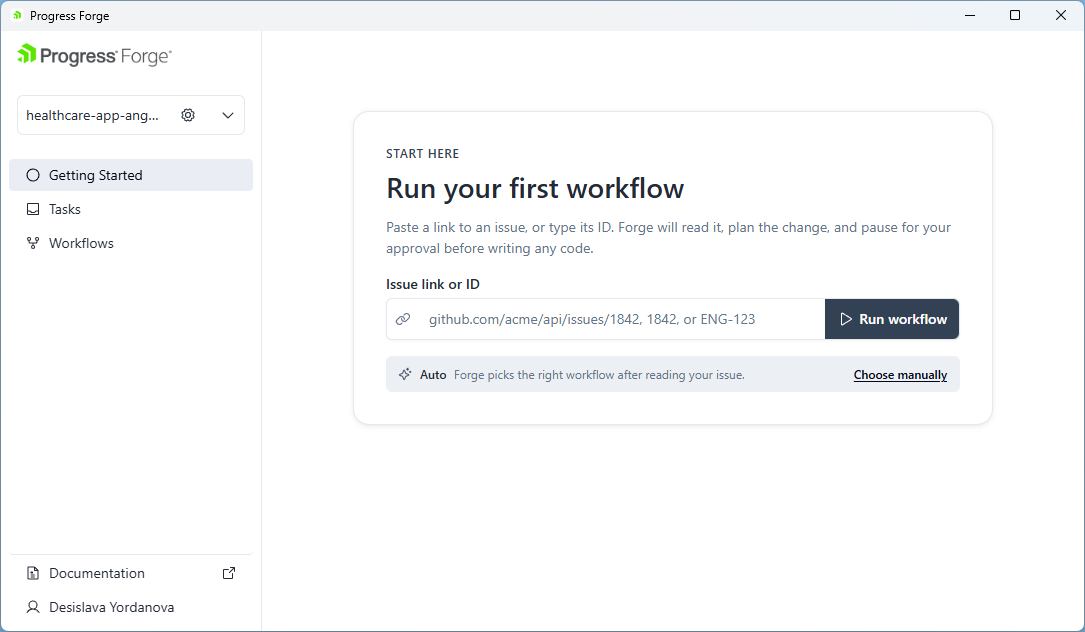Click the Tasks inbox icon
This screenshot has height=632, width=1085.
pos(33,209)
